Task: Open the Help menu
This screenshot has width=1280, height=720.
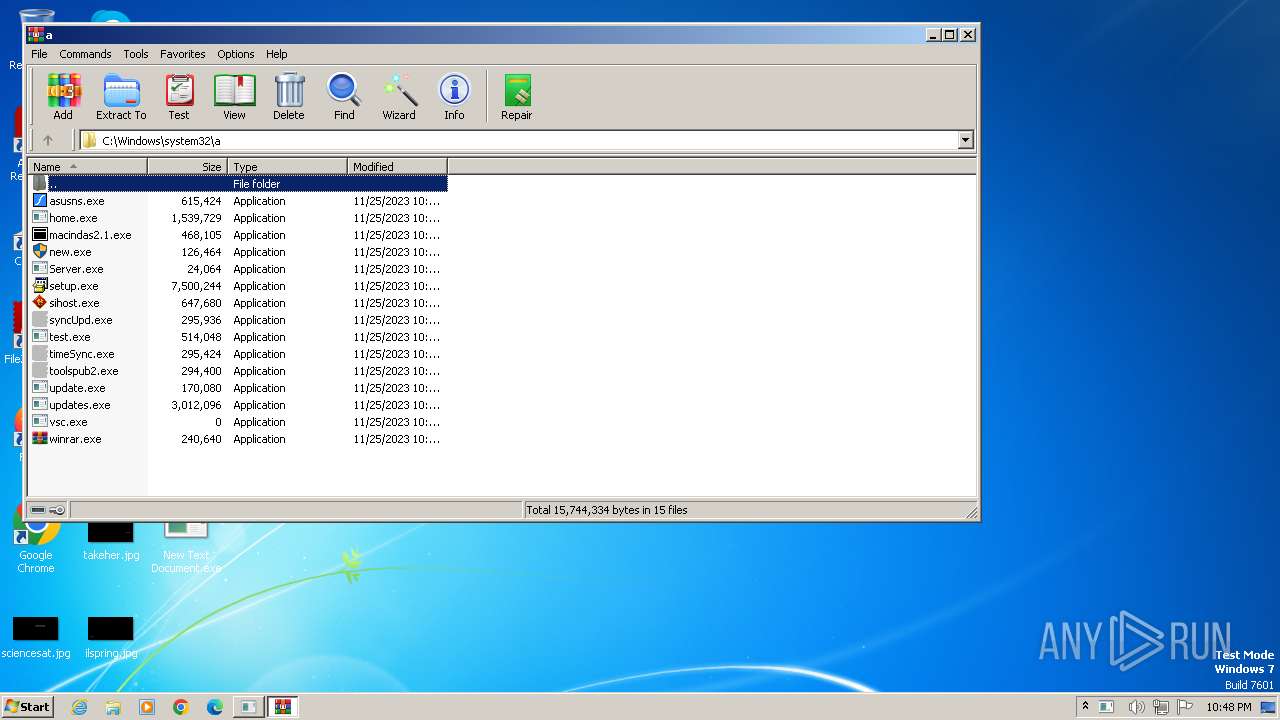Action: [x=277, y=54]
